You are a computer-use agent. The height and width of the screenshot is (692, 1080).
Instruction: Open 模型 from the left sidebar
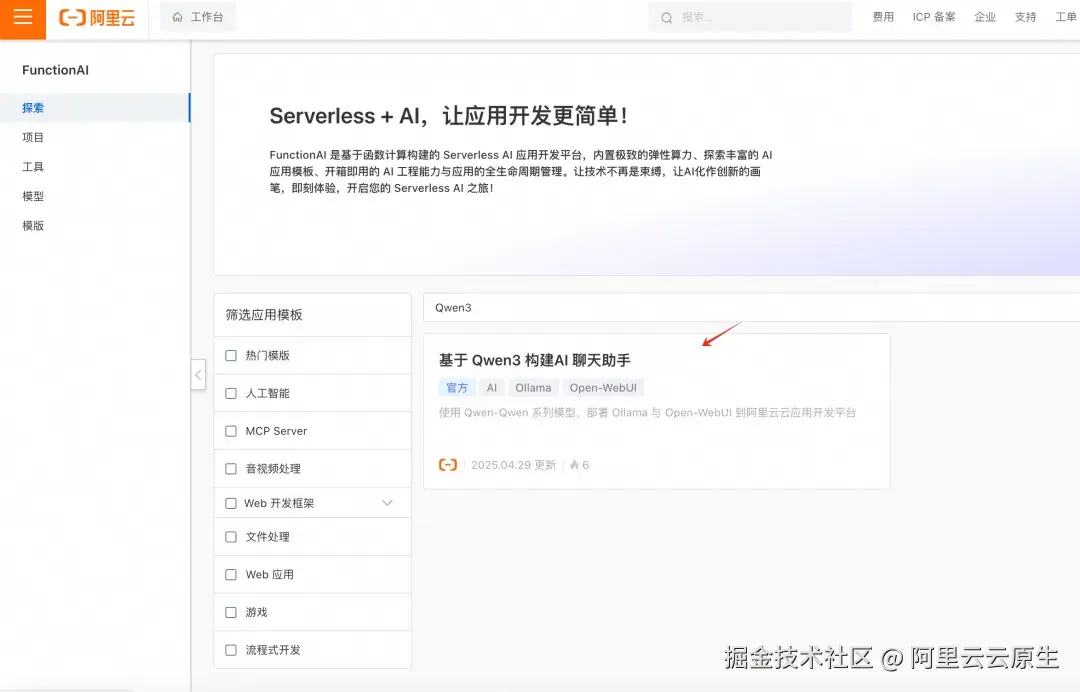pos(32,196)
